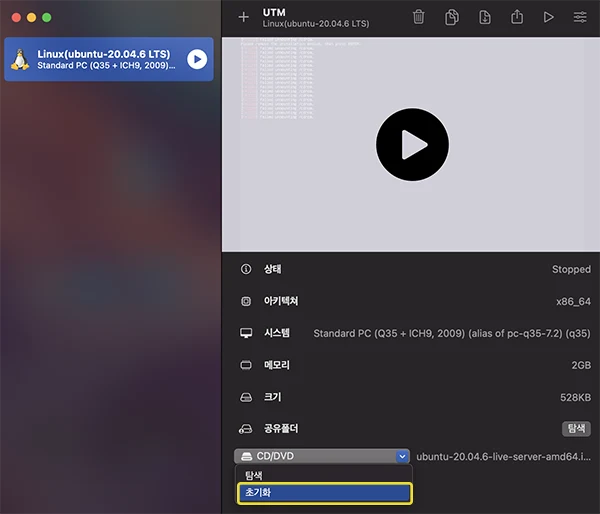Image resolution: width=600 pixels, height=514 pixels.
Task: Open the CD/DVD dropdown
Action: click(x=322, y=456)
